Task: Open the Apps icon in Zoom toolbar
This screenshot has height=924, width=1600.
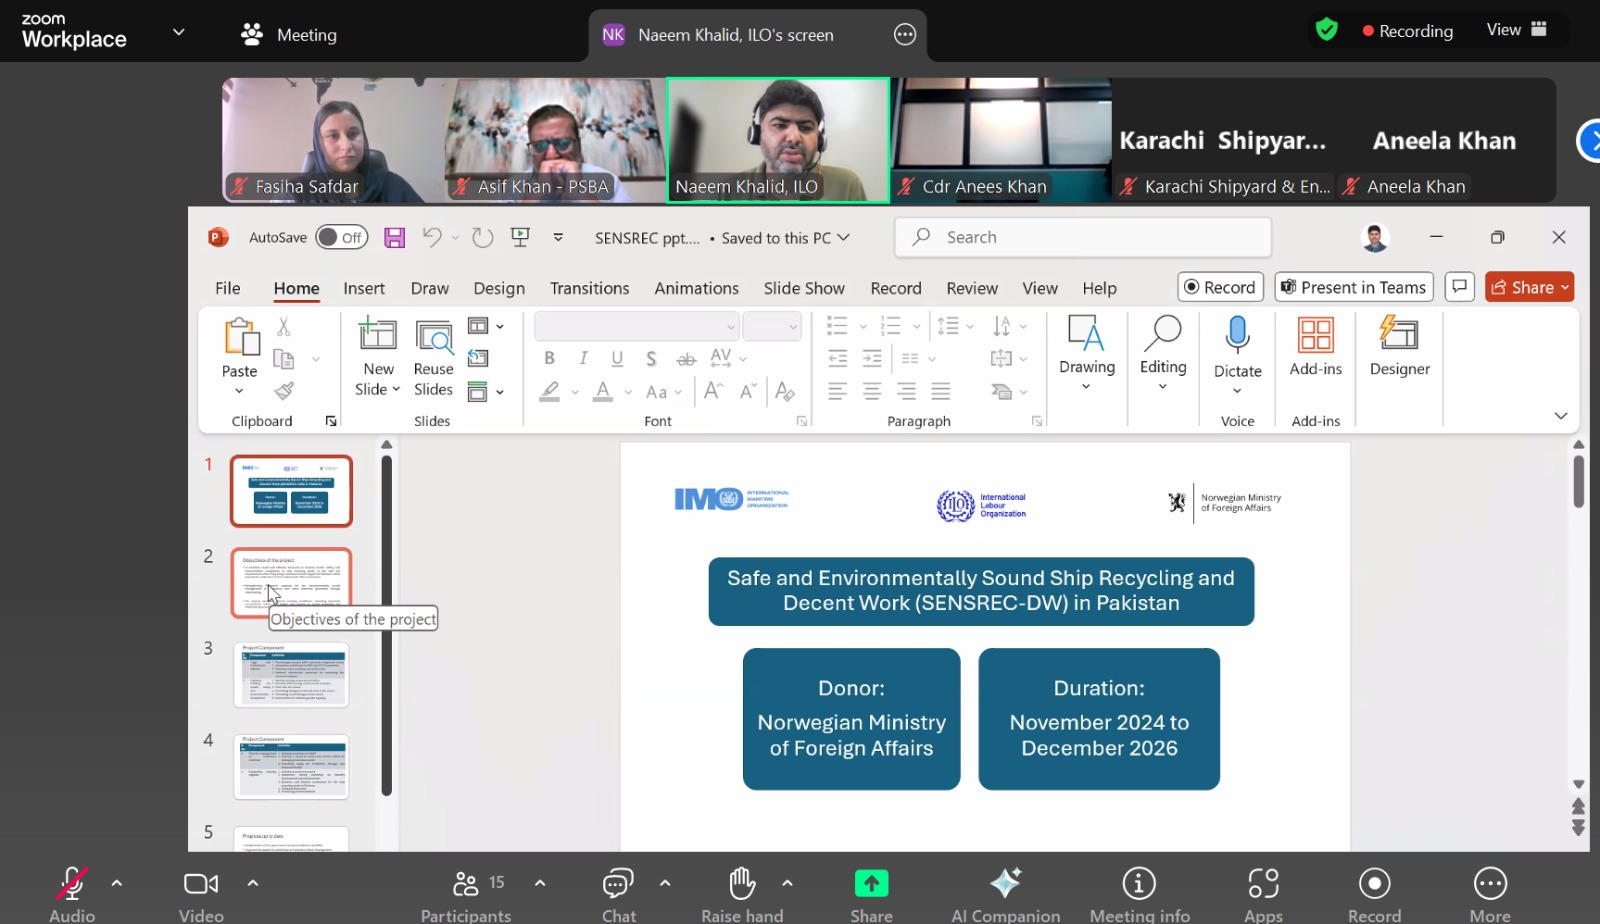Action: pyautogui.click(x=1263, y=884)
